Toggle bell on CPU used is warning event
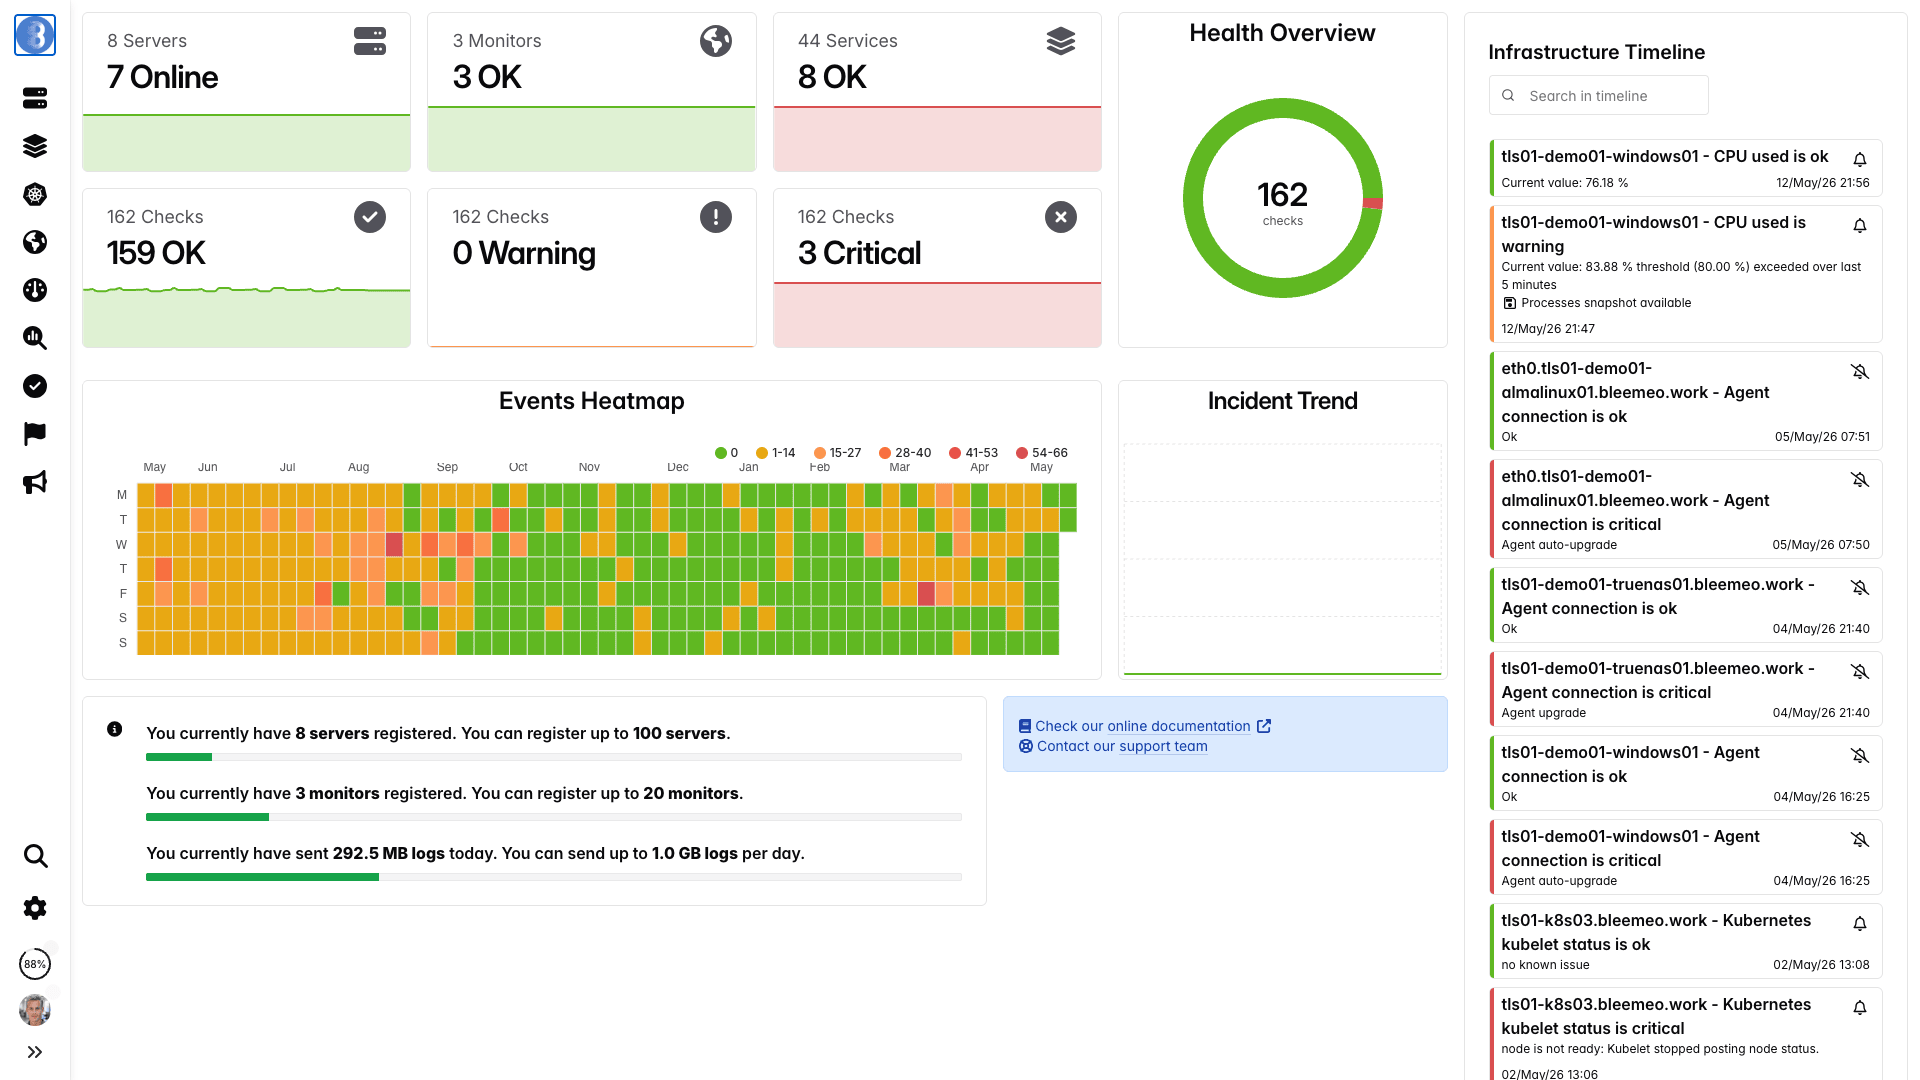 tap(1860, 226)
